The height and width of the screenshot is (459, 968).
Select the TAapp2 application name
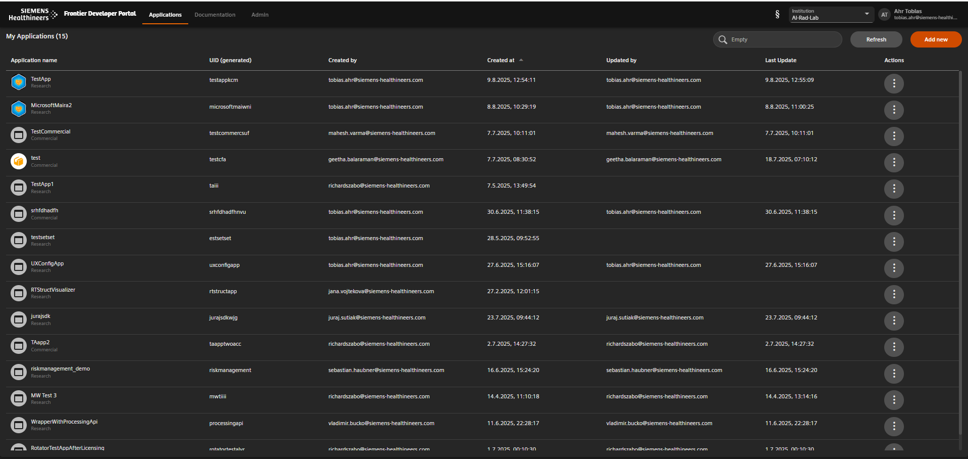click(40, 342)
